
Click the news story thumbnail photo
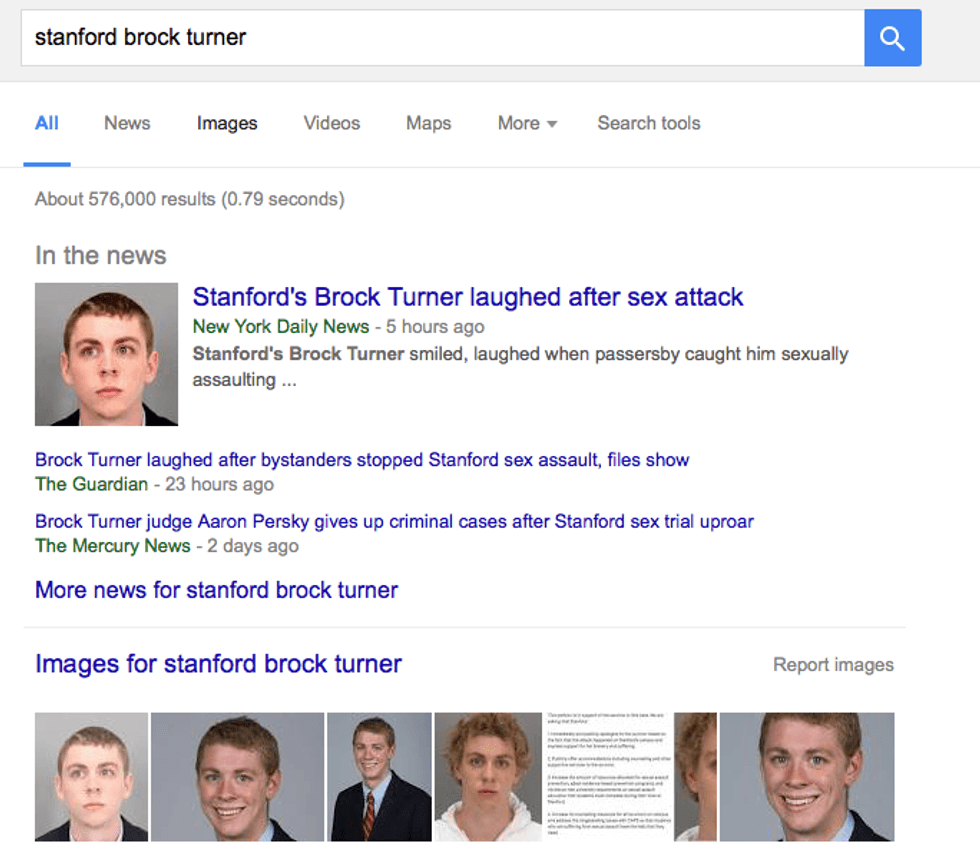[x=106, y=354]
